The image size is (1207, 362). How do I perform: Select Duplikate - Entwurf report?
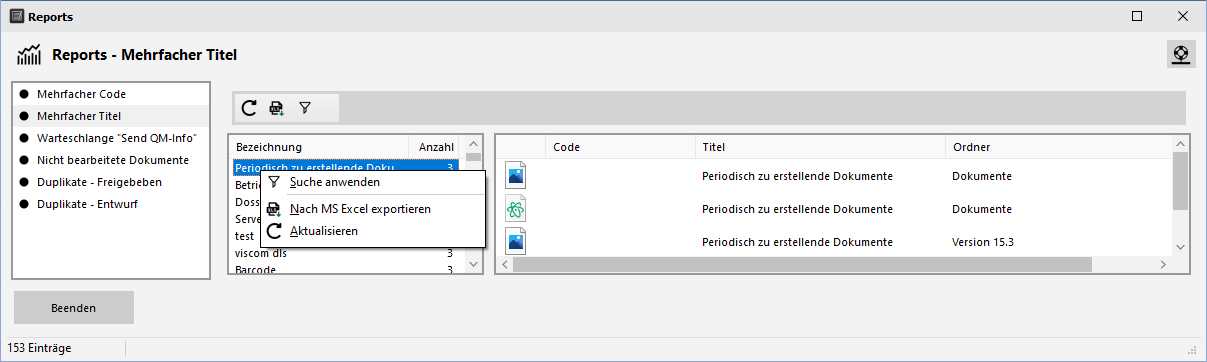[x=111, y=204]
